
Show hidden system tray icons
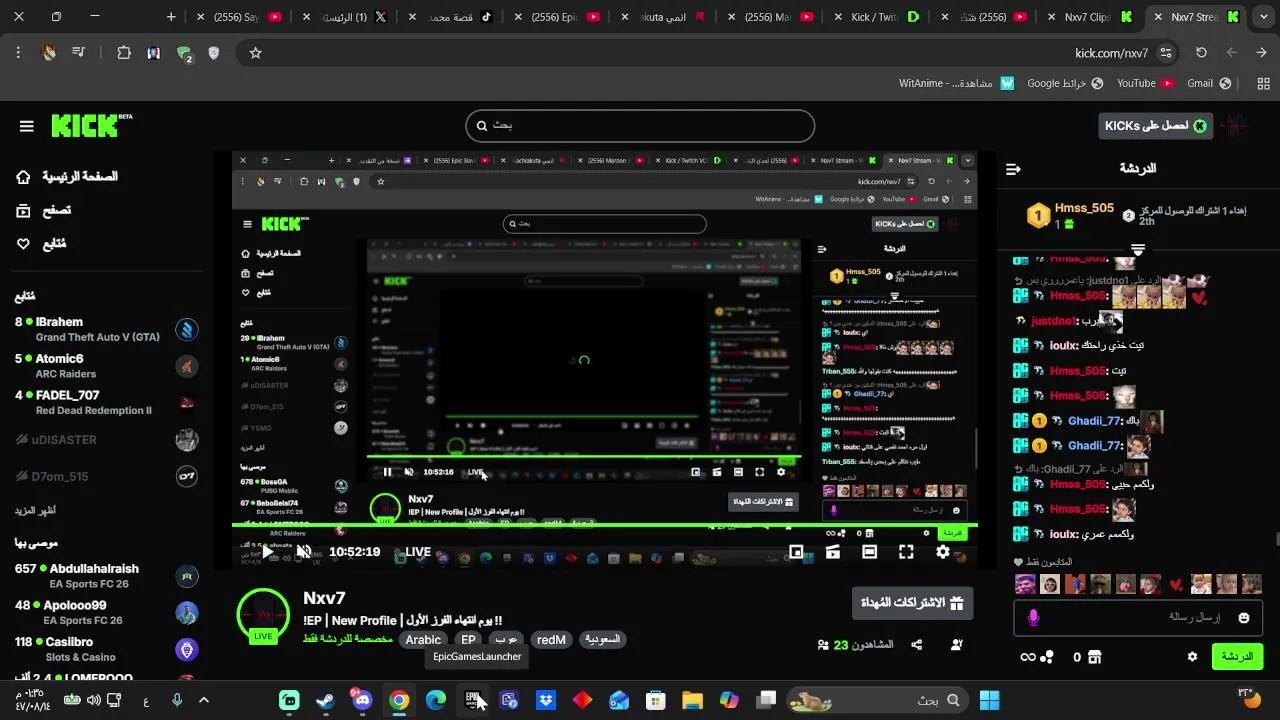203,700
